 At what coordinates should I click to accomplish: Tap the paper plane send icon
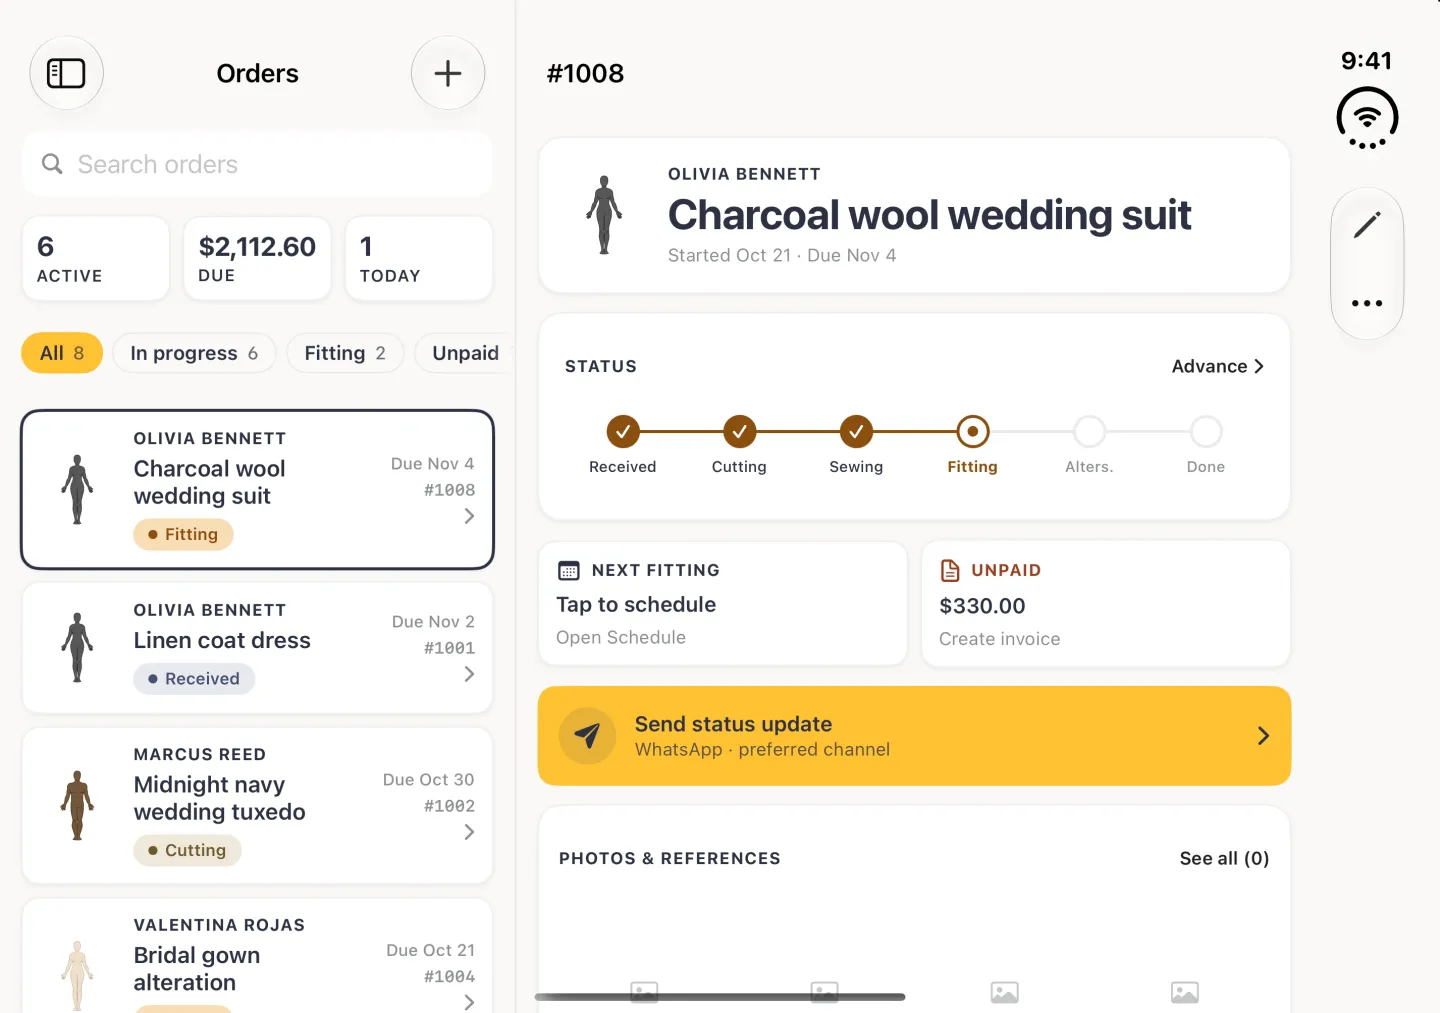587,736
